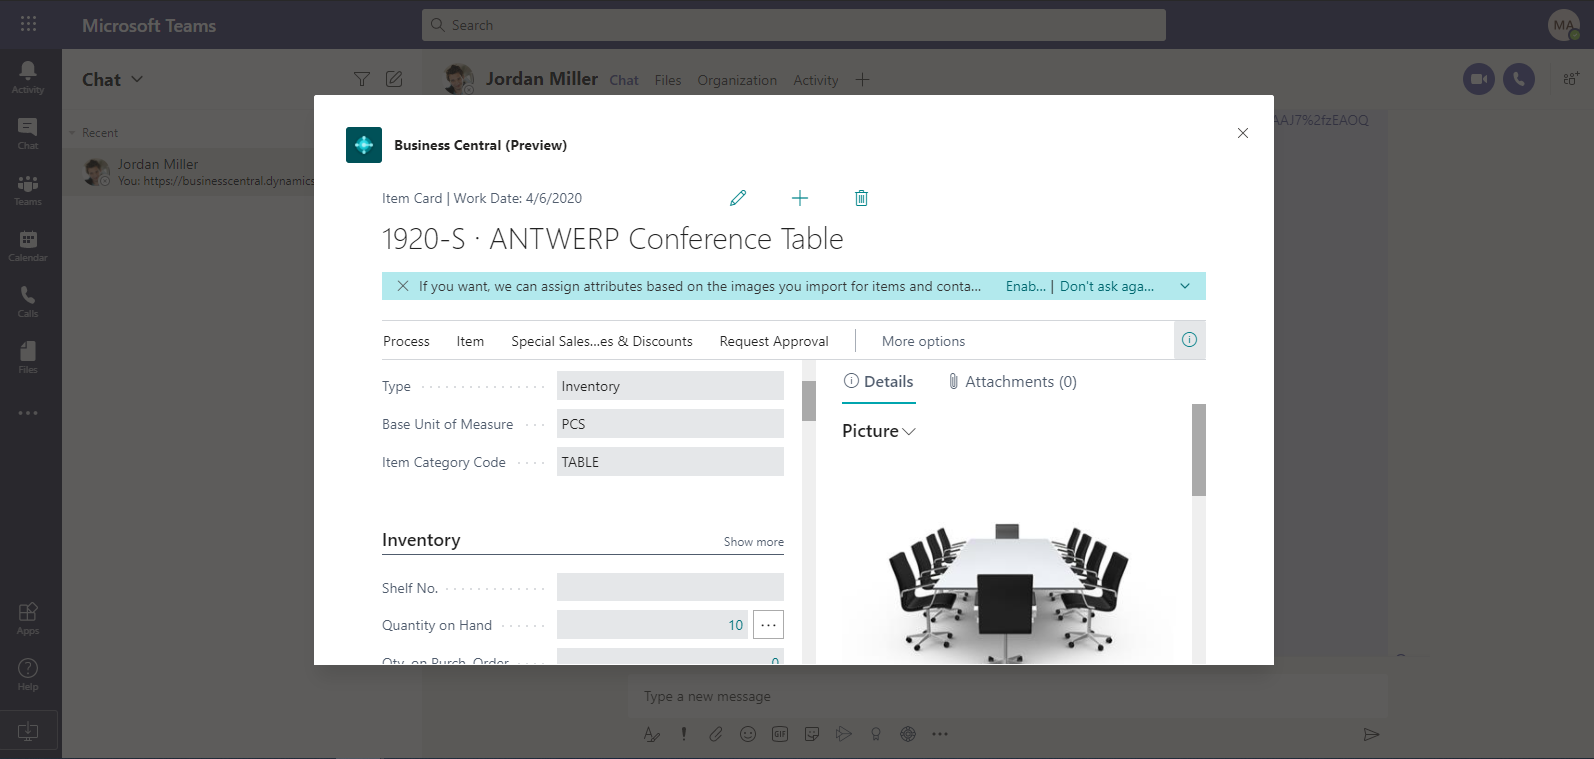1594x759 pixels.
Task: Close the Business Central dialog
Action: 1242,133
